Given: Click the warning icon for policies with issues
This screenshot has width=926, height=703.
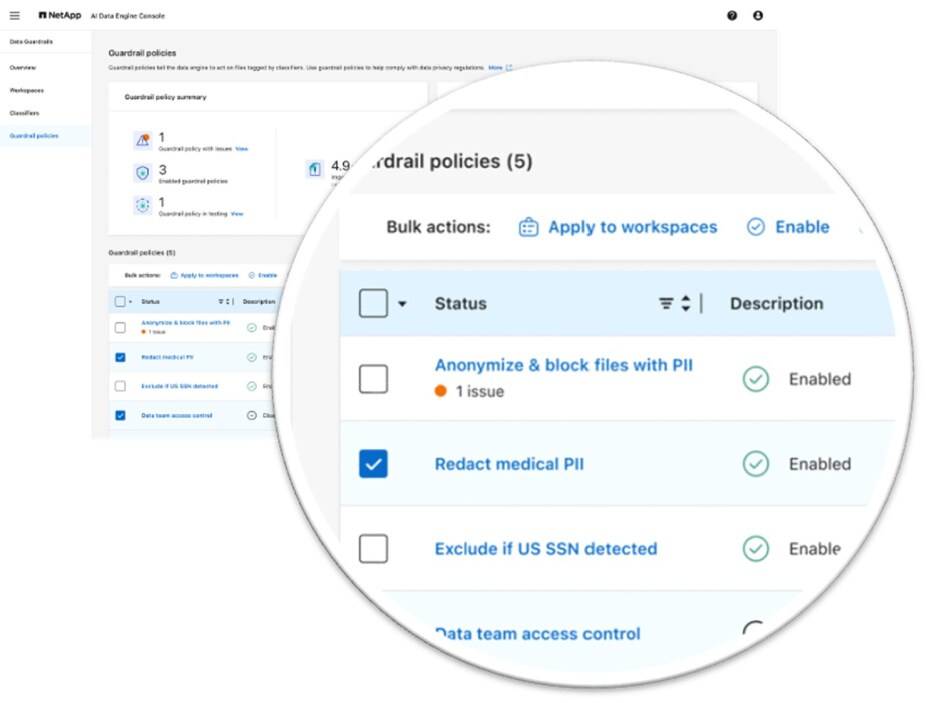Looking at the screenshot, I should coord(142,140).
